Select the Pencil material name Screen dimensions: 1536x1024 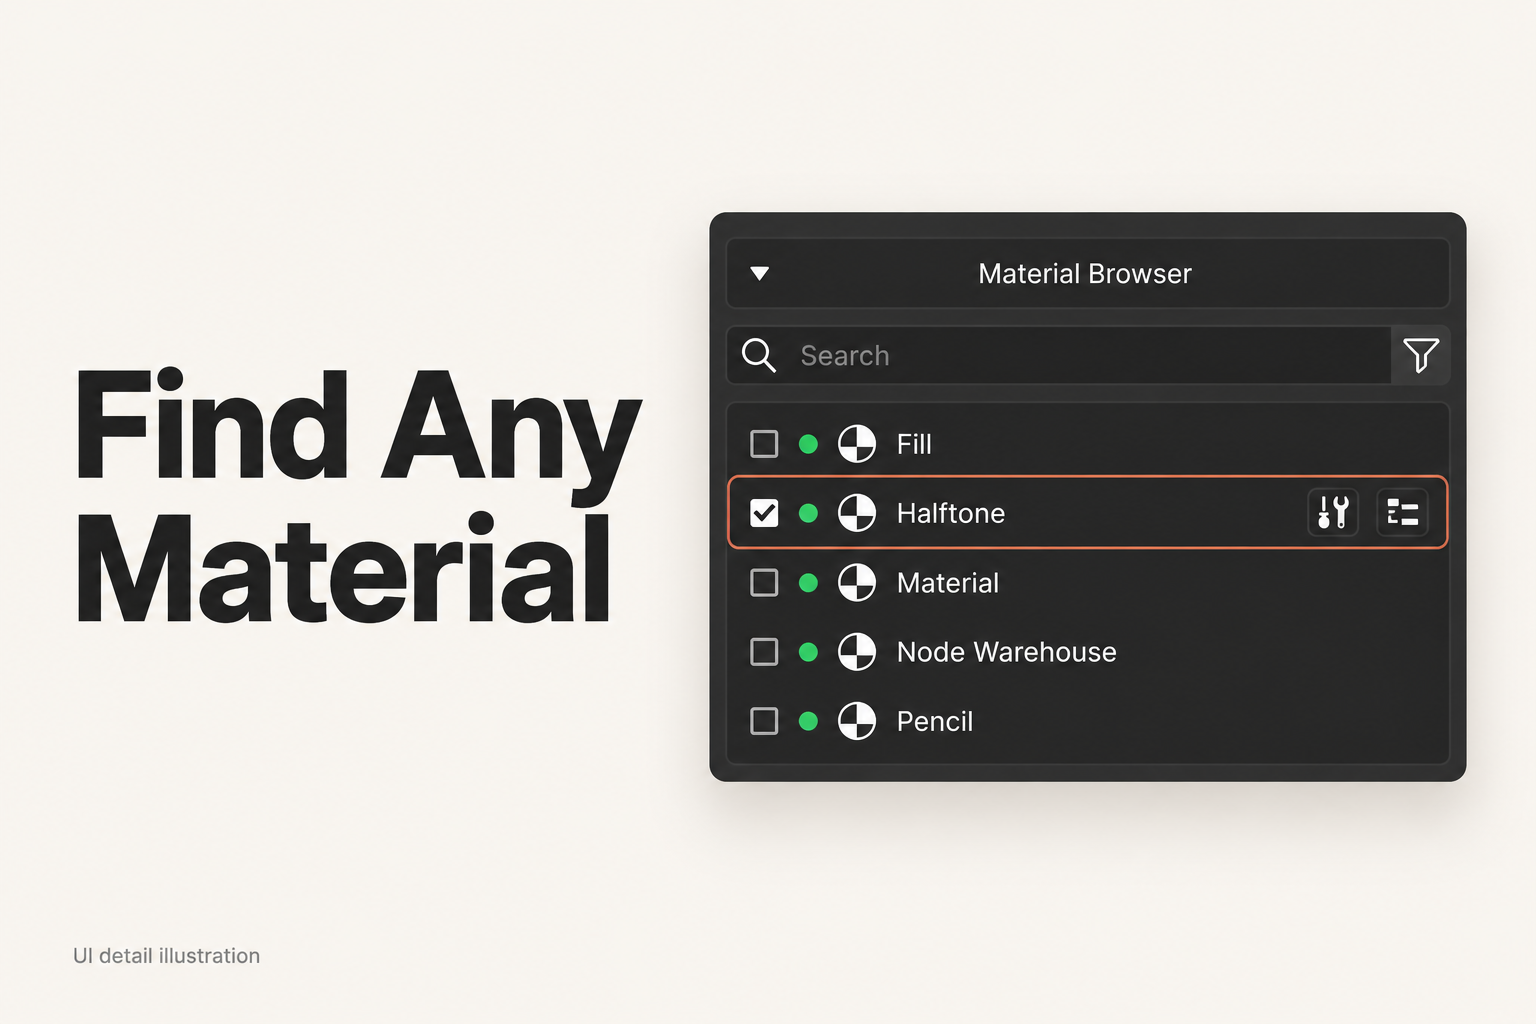click(935, 721)
